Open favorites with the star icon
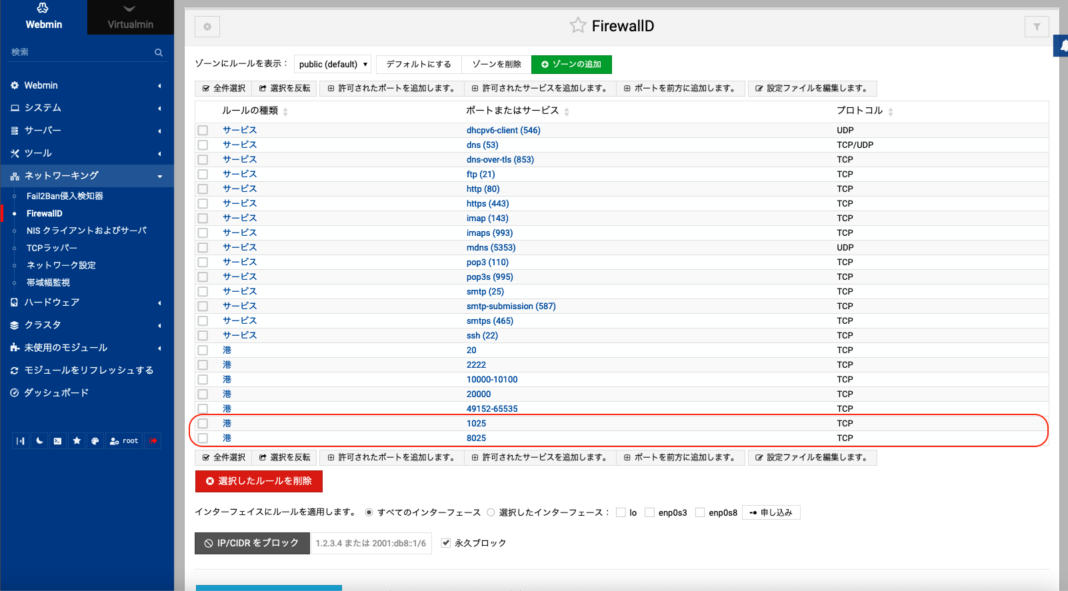This screenshot has width=1068, height=591. click(76, 440)
